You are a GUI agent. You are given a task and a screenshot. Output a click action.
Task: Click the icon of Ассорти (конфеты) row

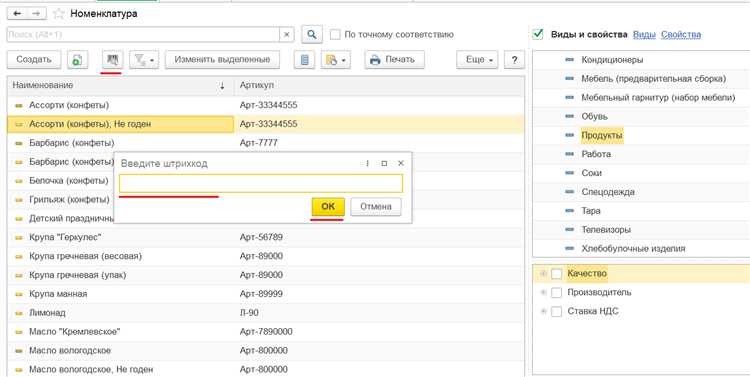[19, 105]
